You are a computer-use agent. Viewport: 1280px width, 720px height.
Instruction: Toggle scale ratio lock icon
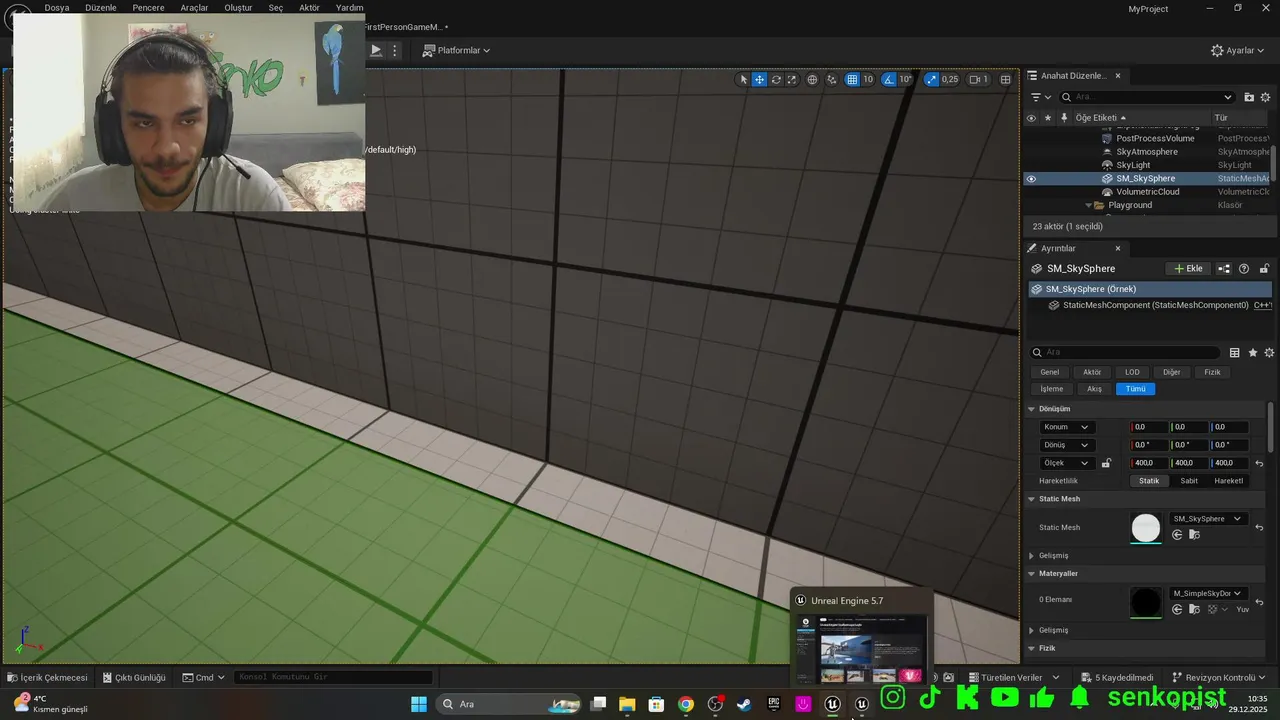tap(1106, 463)
